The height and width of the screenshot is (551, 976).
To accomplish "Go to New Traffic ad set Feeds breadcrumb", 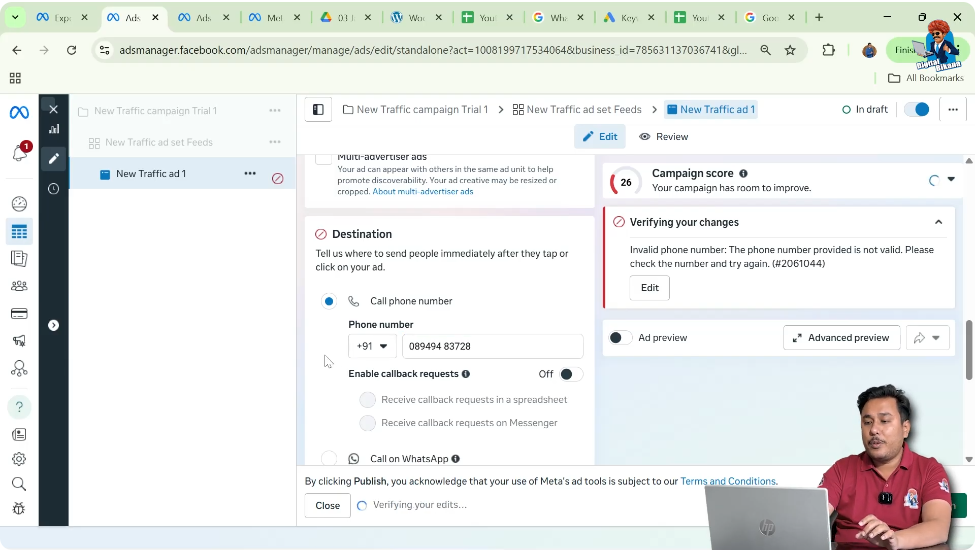I will click(577, 110).
